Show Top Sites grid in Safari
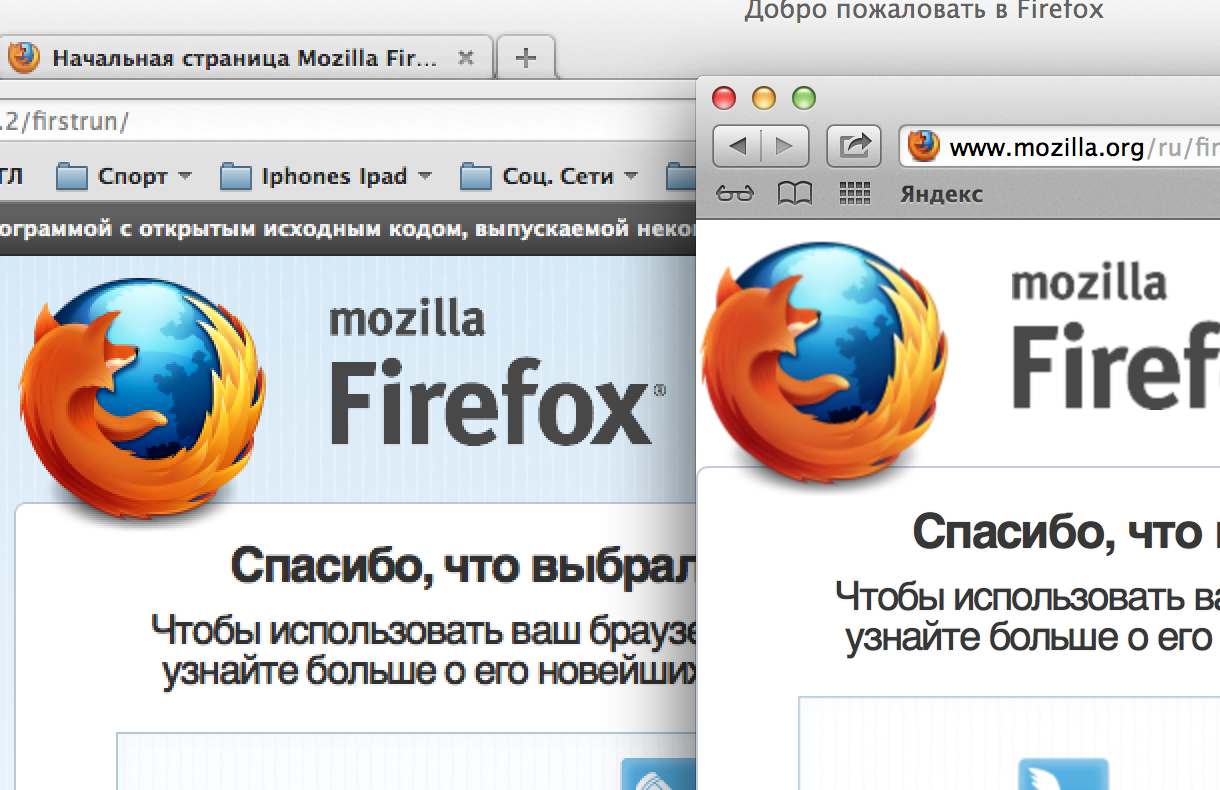 tap(855, 194)
